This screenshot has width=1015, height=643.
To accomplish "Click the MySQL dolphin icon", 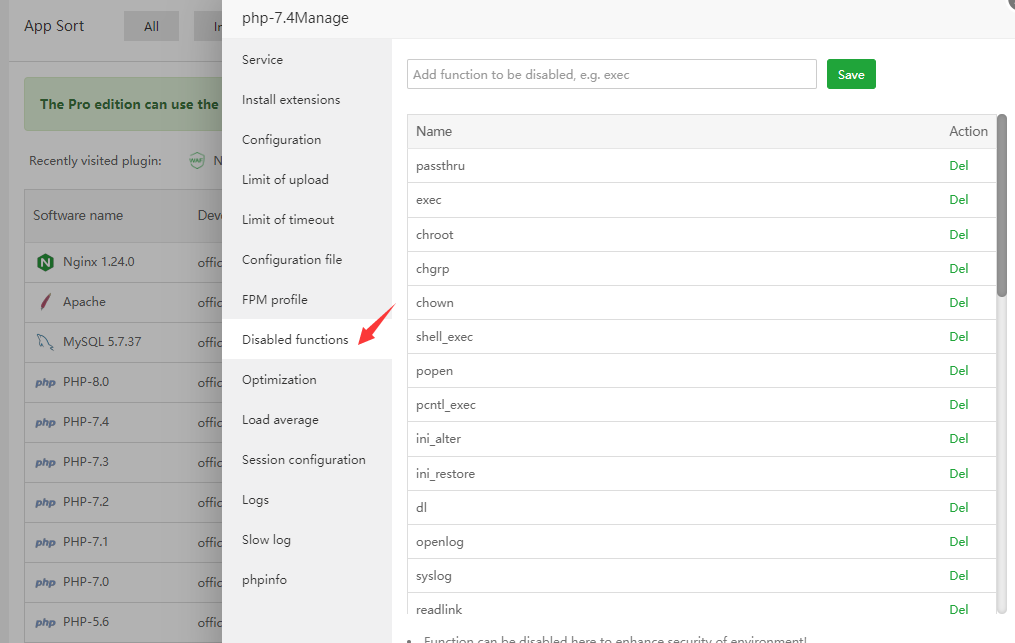I will [45, 342].
